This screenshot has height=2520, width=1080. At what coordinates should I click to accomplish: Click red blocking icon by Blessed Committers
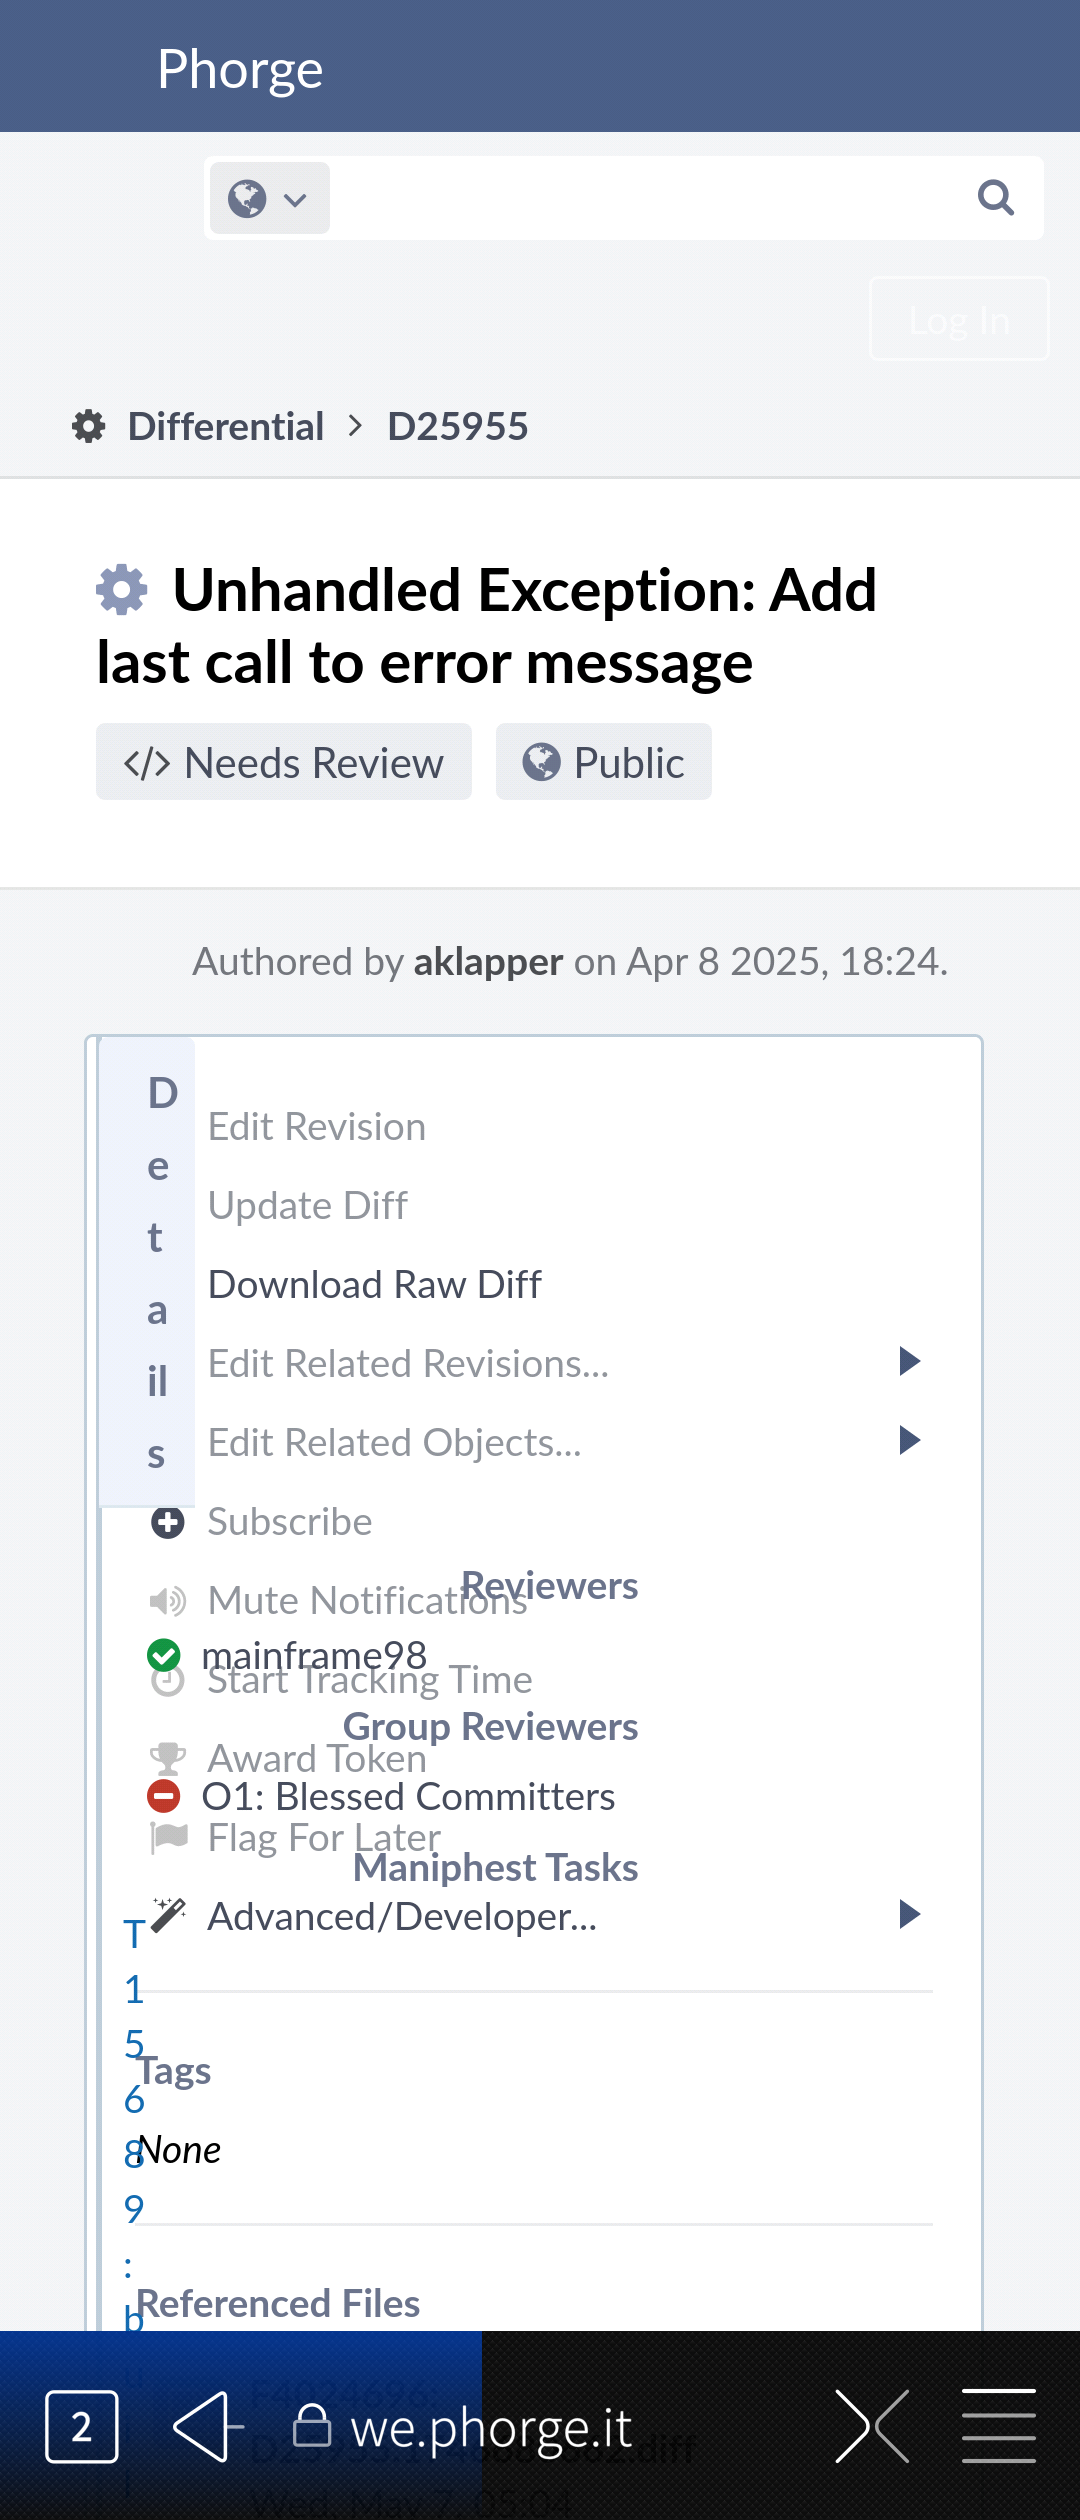[x=163, y=1796]
